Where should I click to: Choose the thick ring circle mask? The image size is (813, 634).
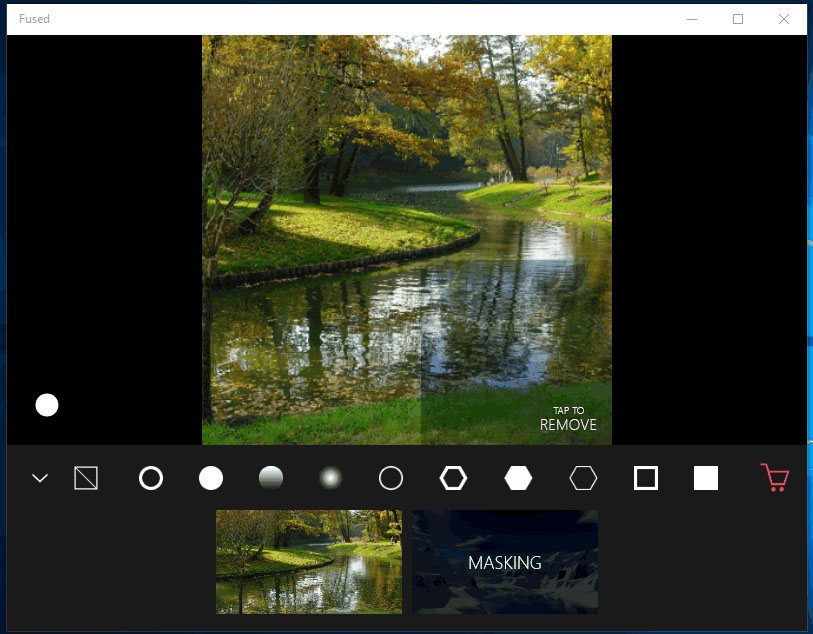tap(151, 478)
